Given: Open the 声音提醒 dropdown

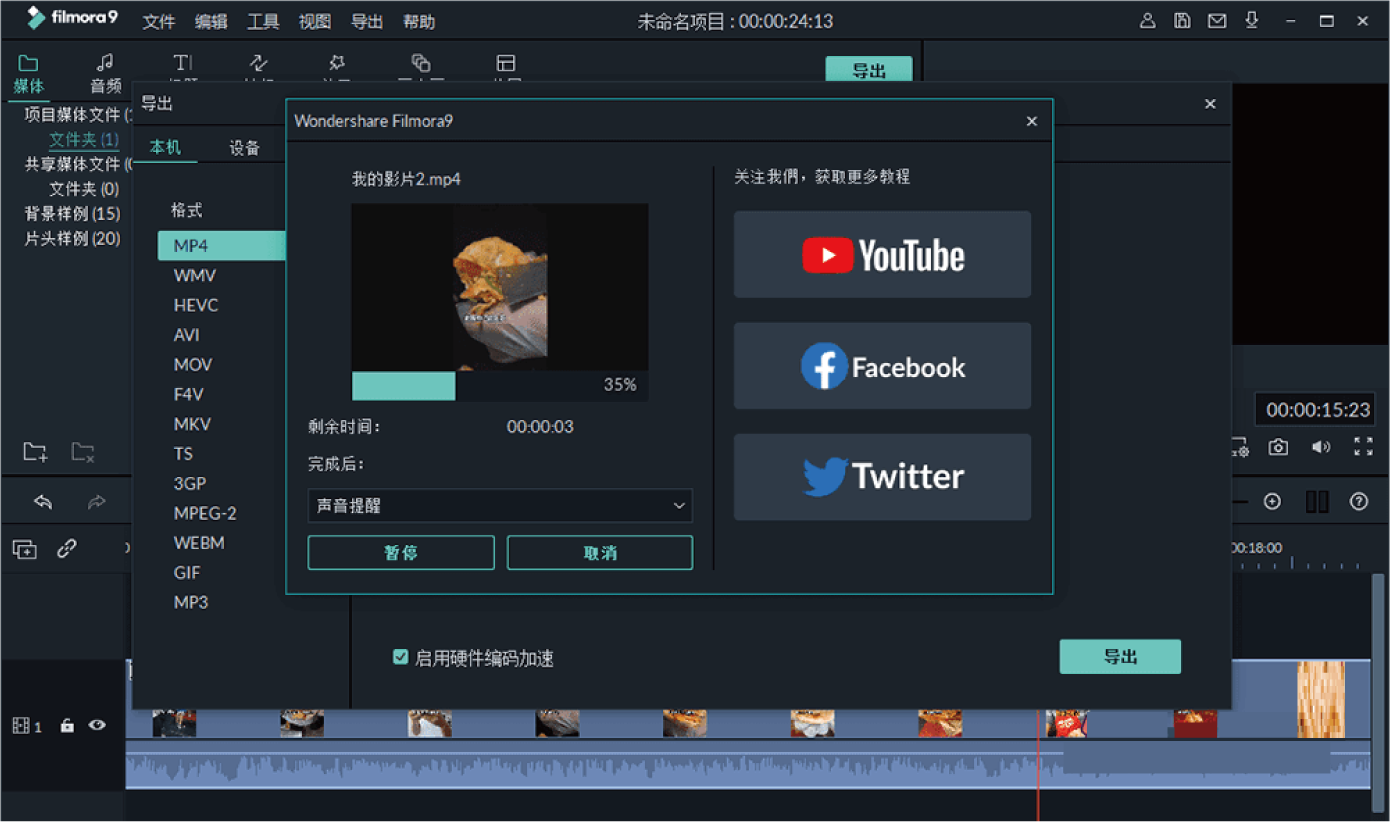Looking at the screenshot, I should tap(500, 506).
